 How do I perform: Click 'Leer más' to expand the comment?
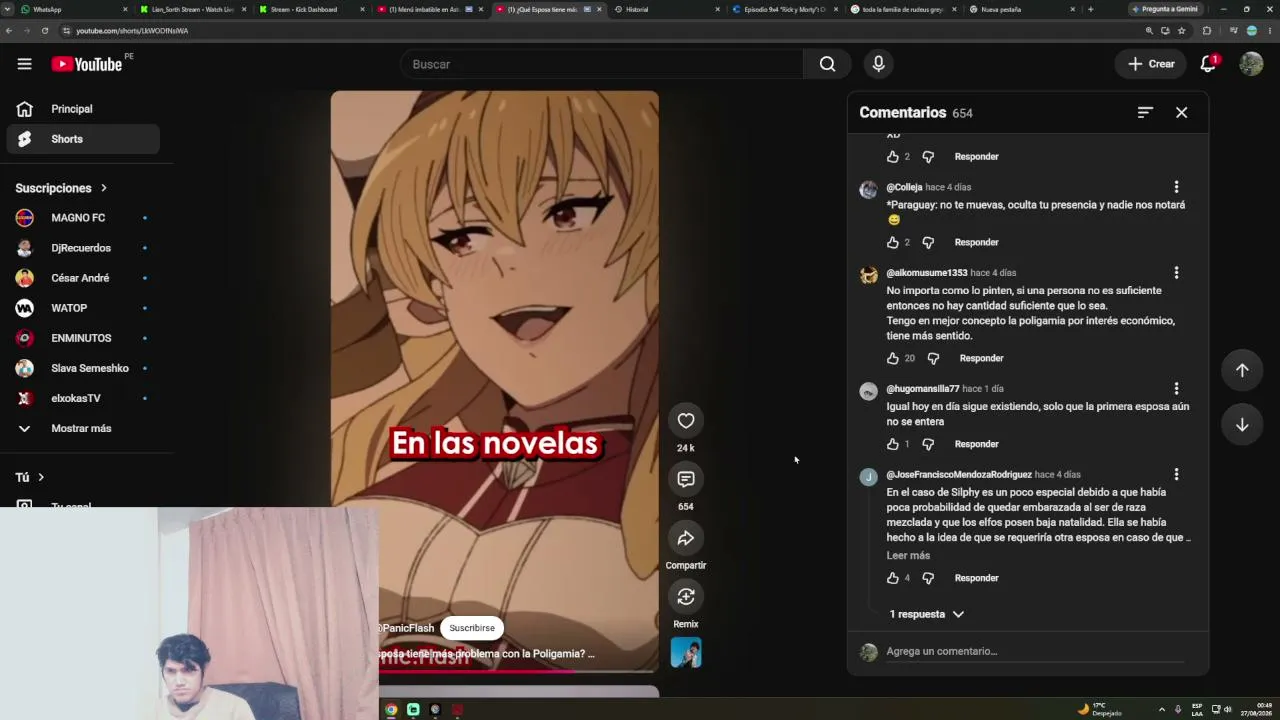908,555
